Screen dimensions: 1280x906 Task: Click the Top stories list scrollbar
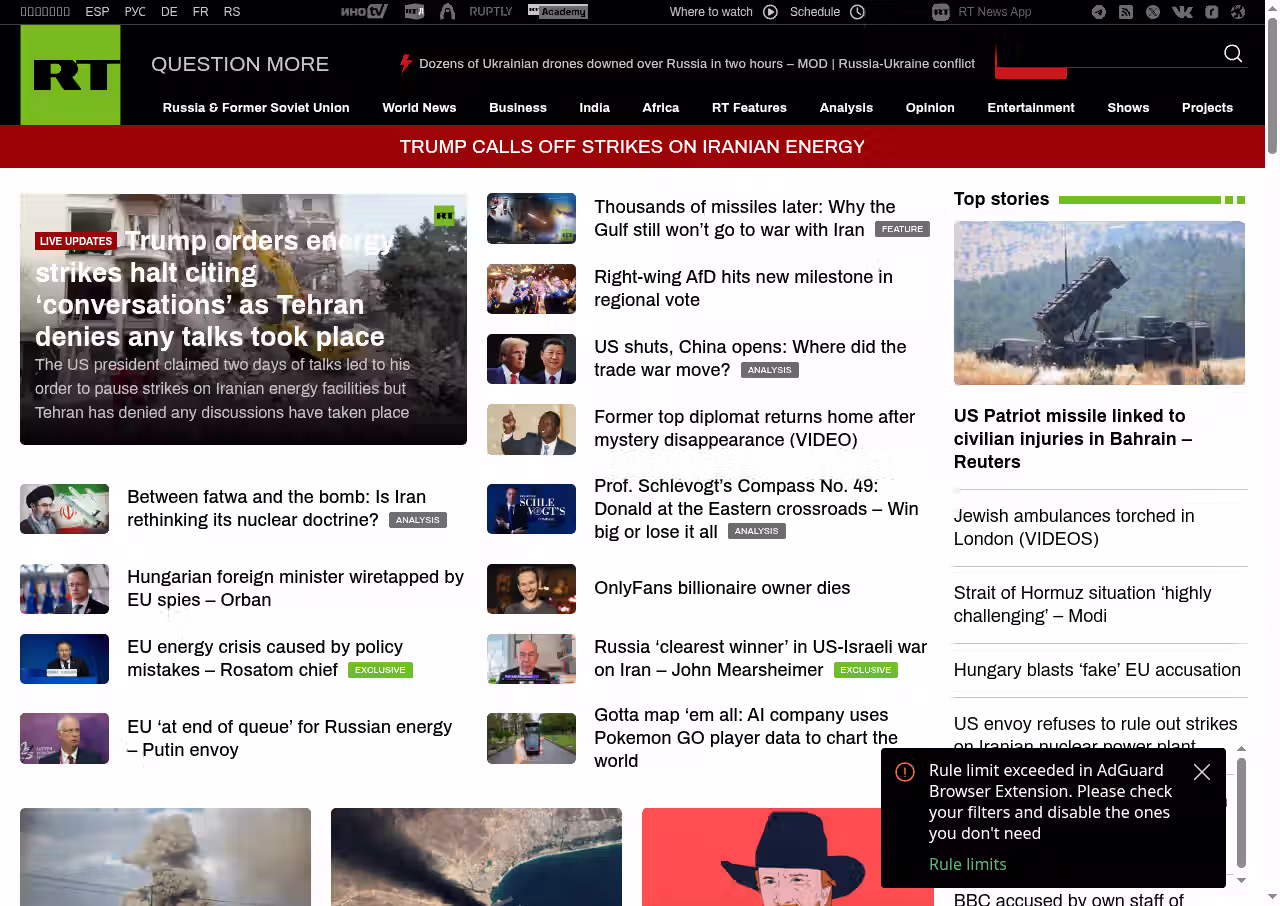1241,812
